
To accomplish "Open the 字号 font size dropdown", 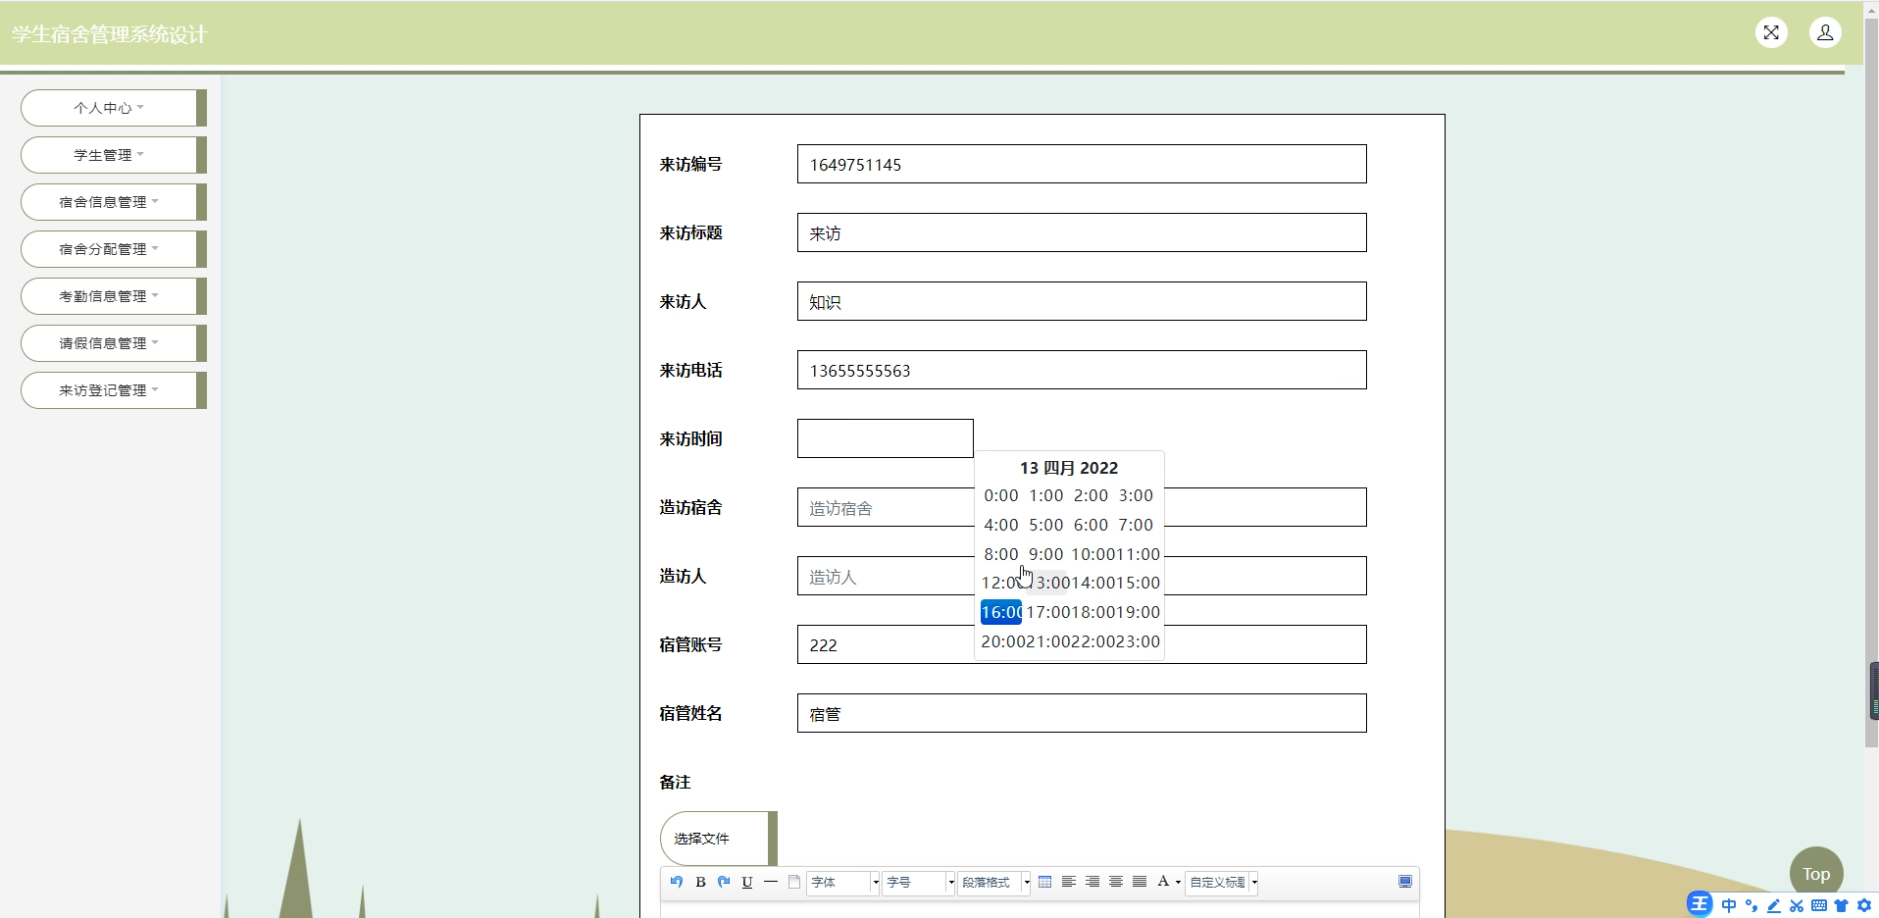I will pyautogui.click(x=918, y=882).
